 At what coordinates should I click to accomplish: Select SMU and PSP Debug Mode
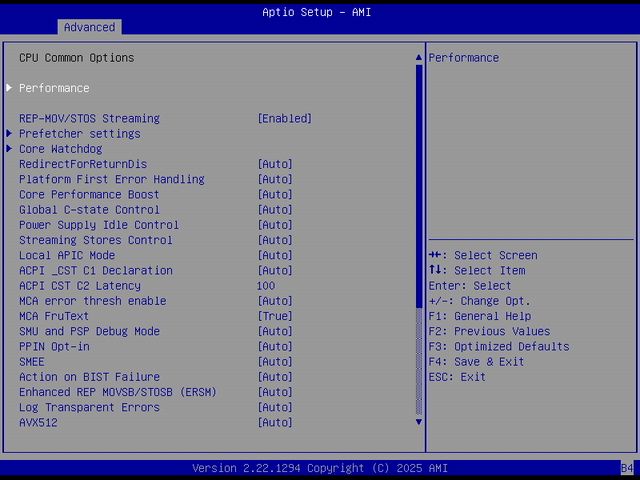pos(89,331)
